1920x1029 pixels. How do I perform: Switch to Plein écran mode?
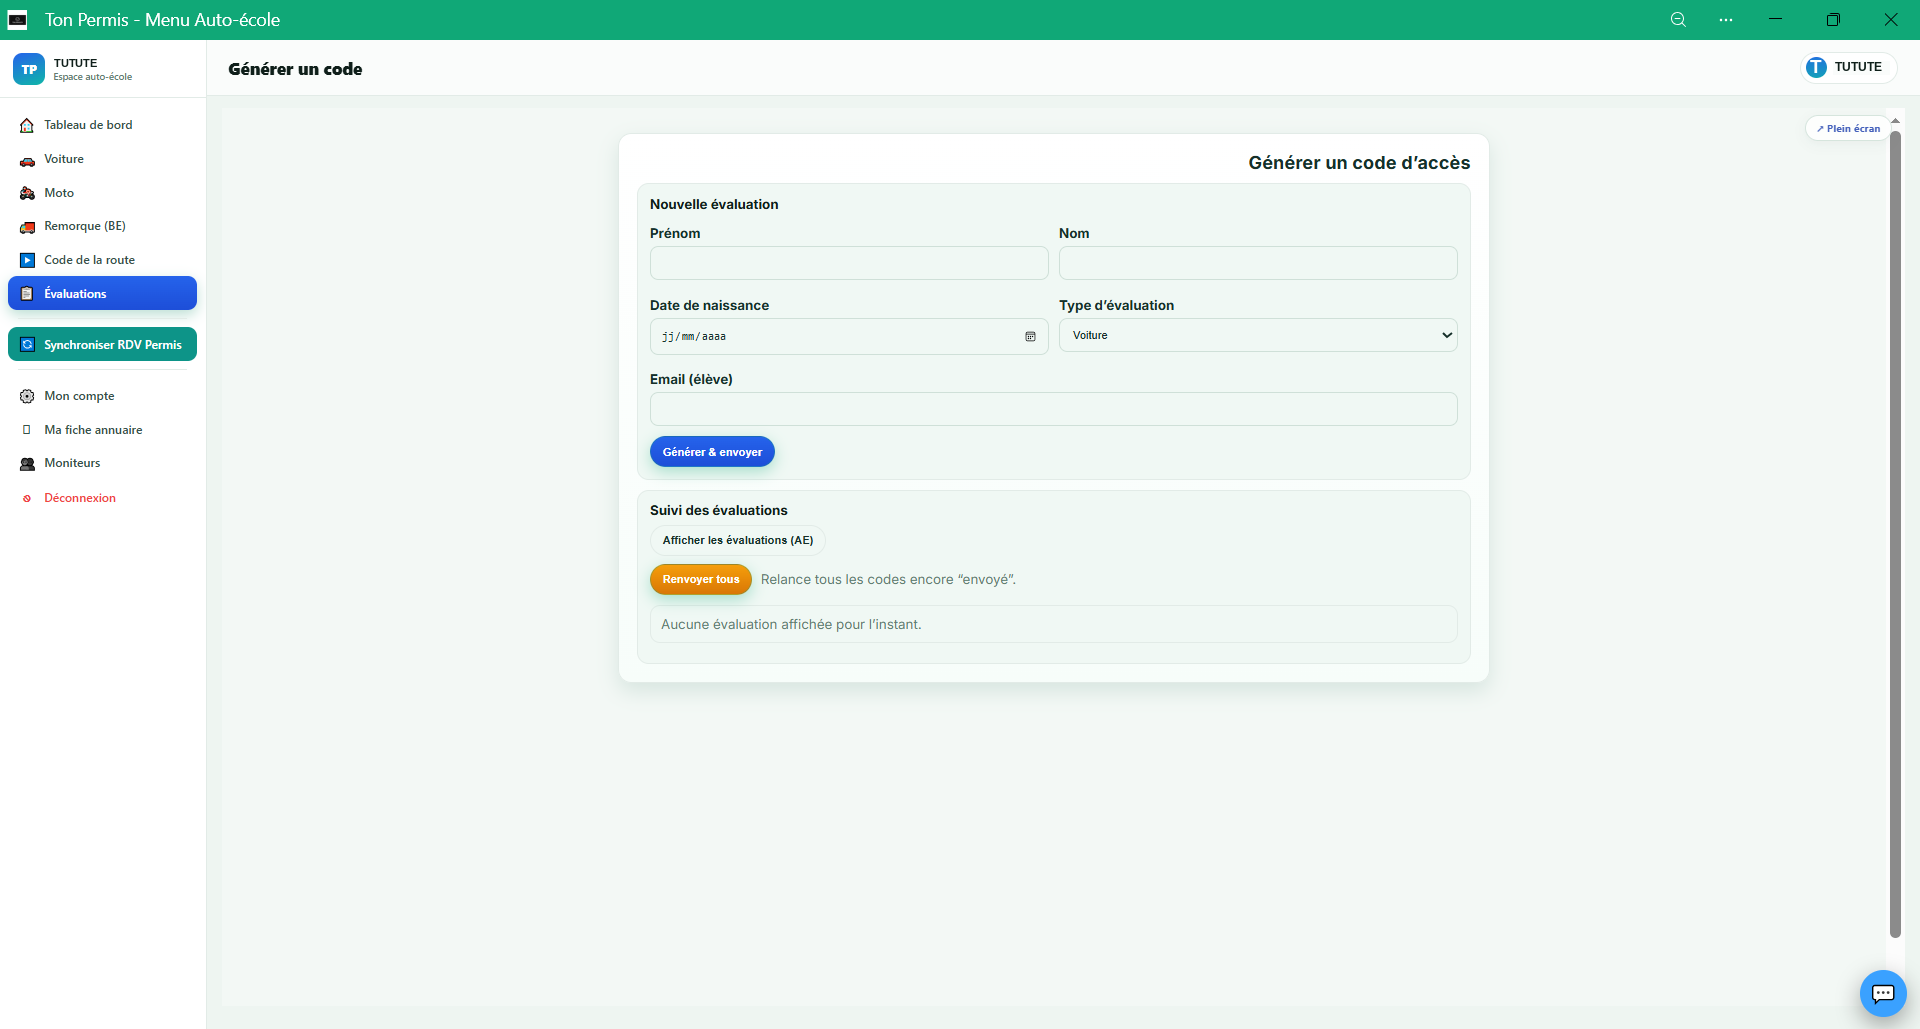pos(1848,128)
